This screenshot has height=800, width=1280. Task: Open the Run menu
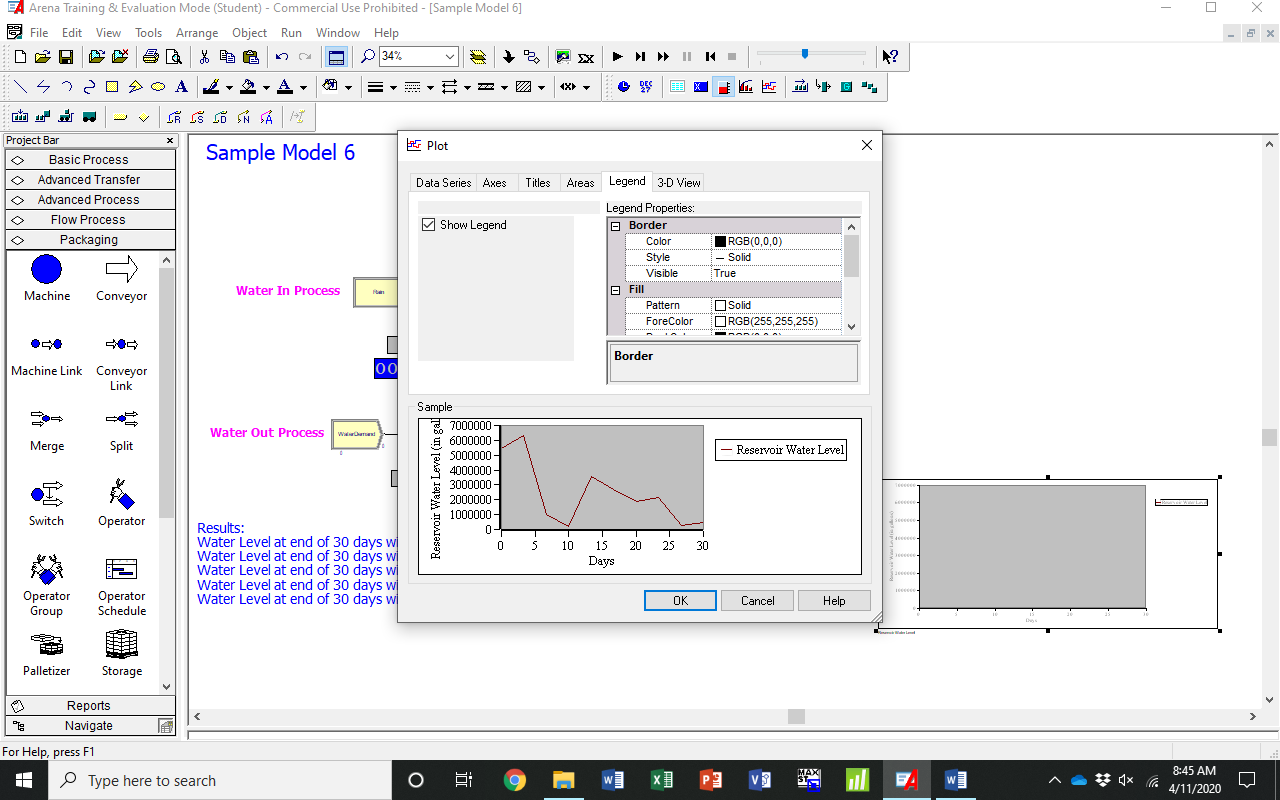[291, 33]
